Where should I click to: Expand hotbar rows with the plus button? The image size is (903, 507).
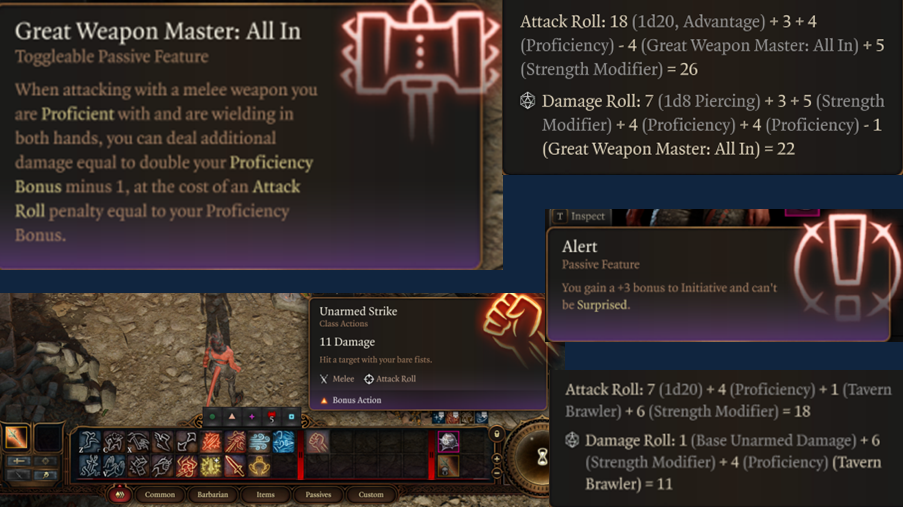tap(496, 459)
